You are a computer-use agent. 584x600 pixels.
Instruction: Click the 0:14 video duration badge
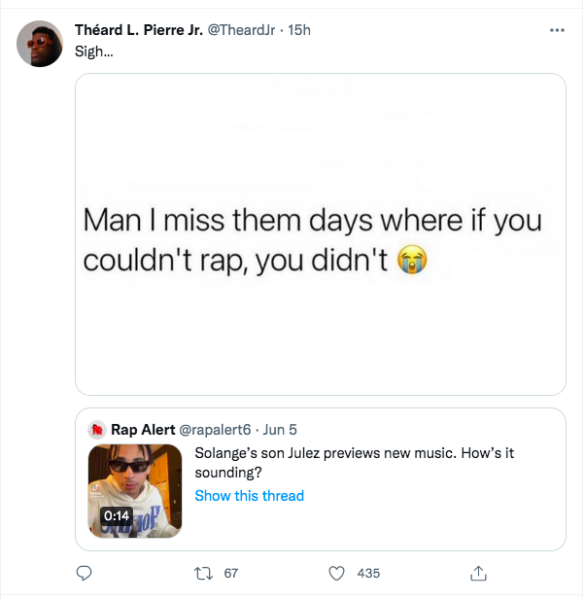117,516
